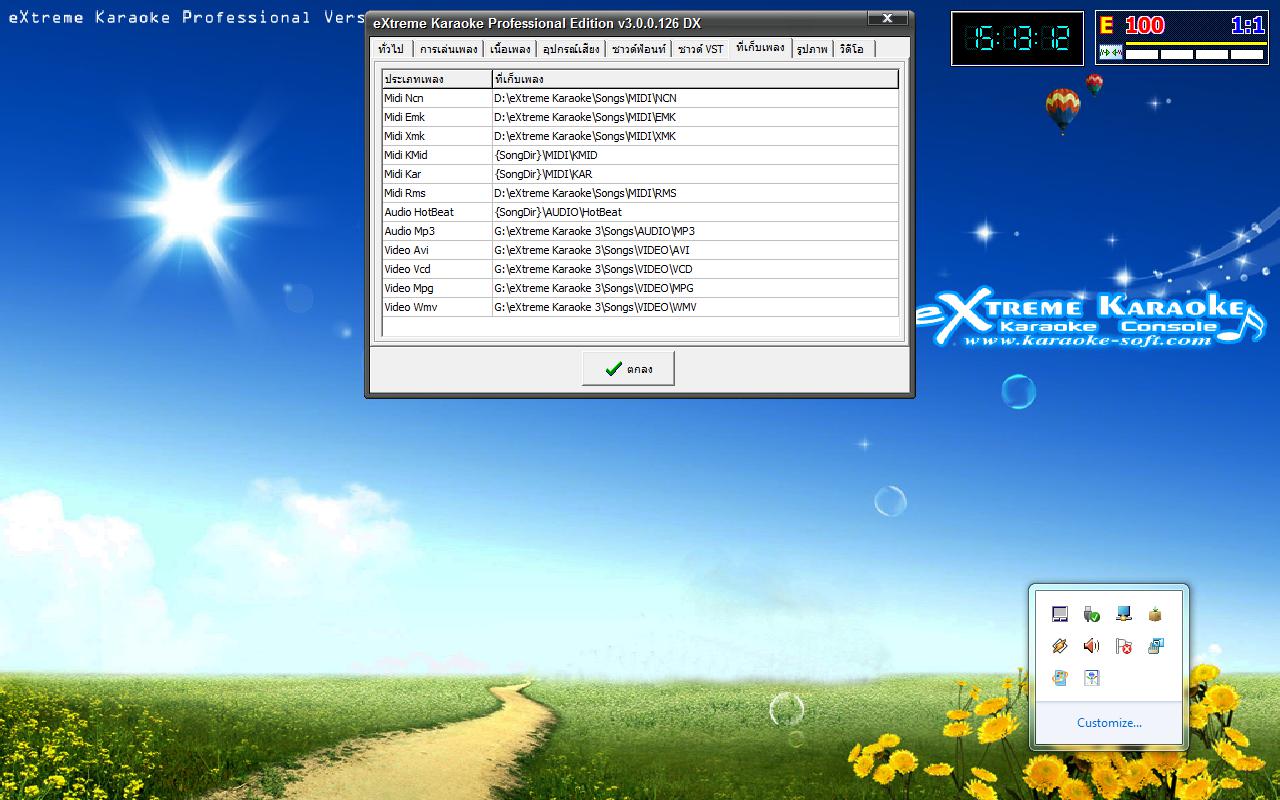Switch to the ทั่วไป tab
This screenshot has height=800, width=1280.
391,49
